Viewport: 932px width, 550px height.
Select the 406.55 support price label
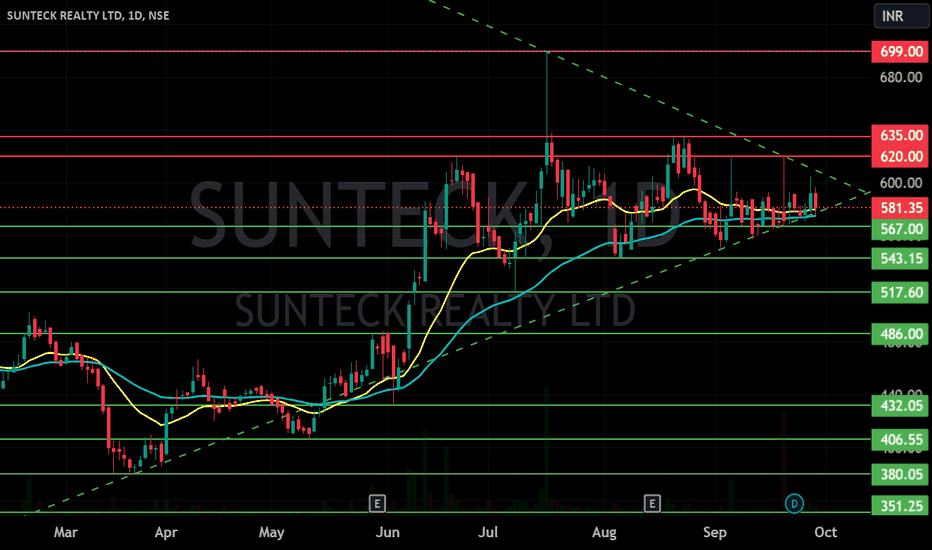900,440
